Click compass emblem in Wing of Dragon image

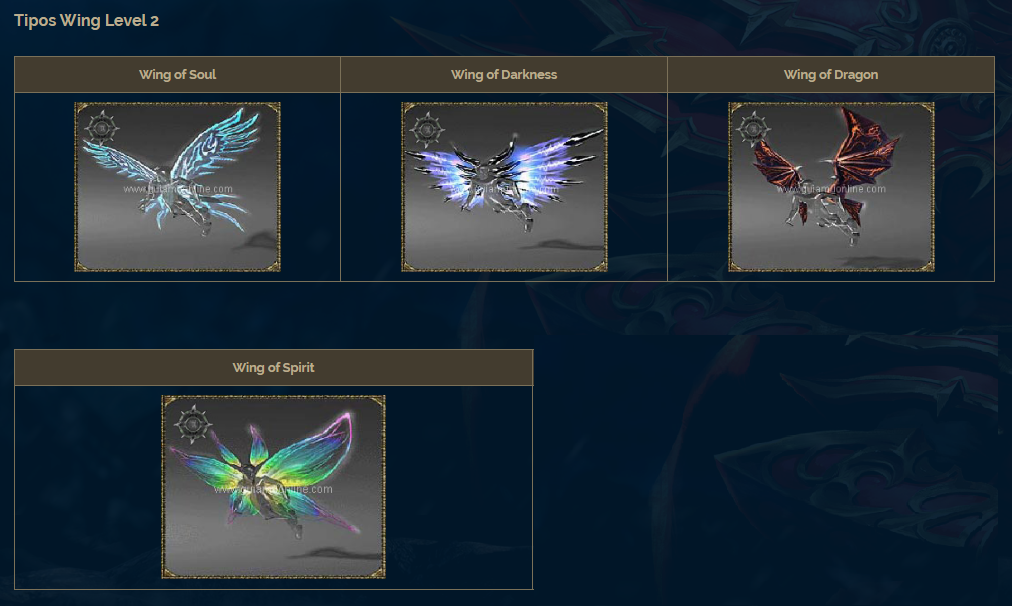click(x=753, y=129)
